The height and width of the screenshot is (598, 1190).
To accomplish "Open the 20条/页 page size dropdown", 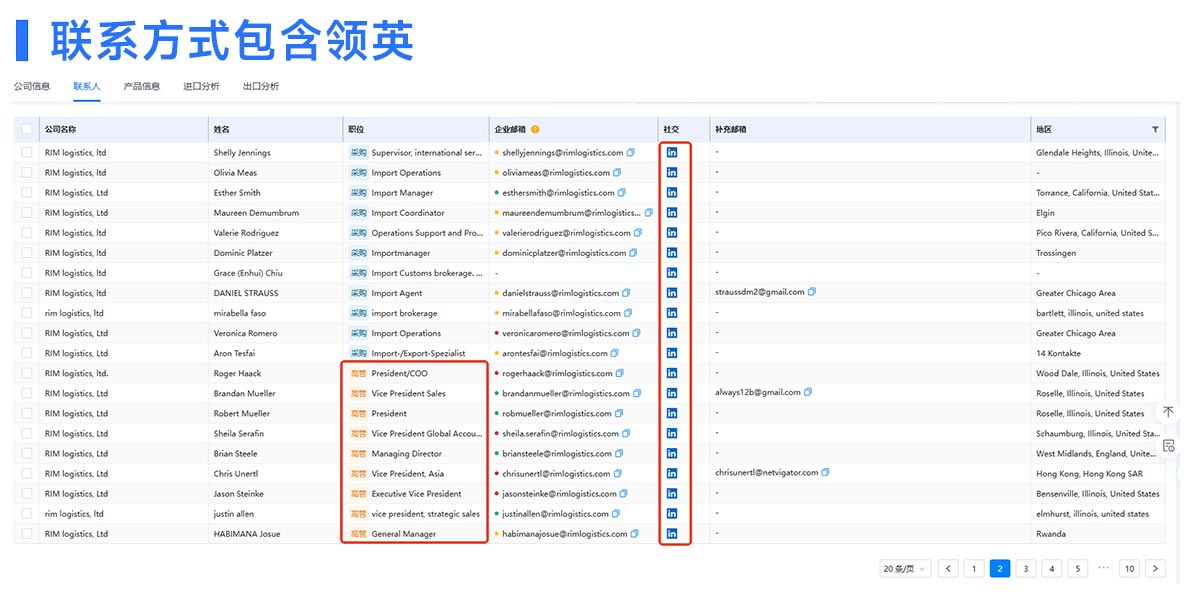I will tap(905, 568).
